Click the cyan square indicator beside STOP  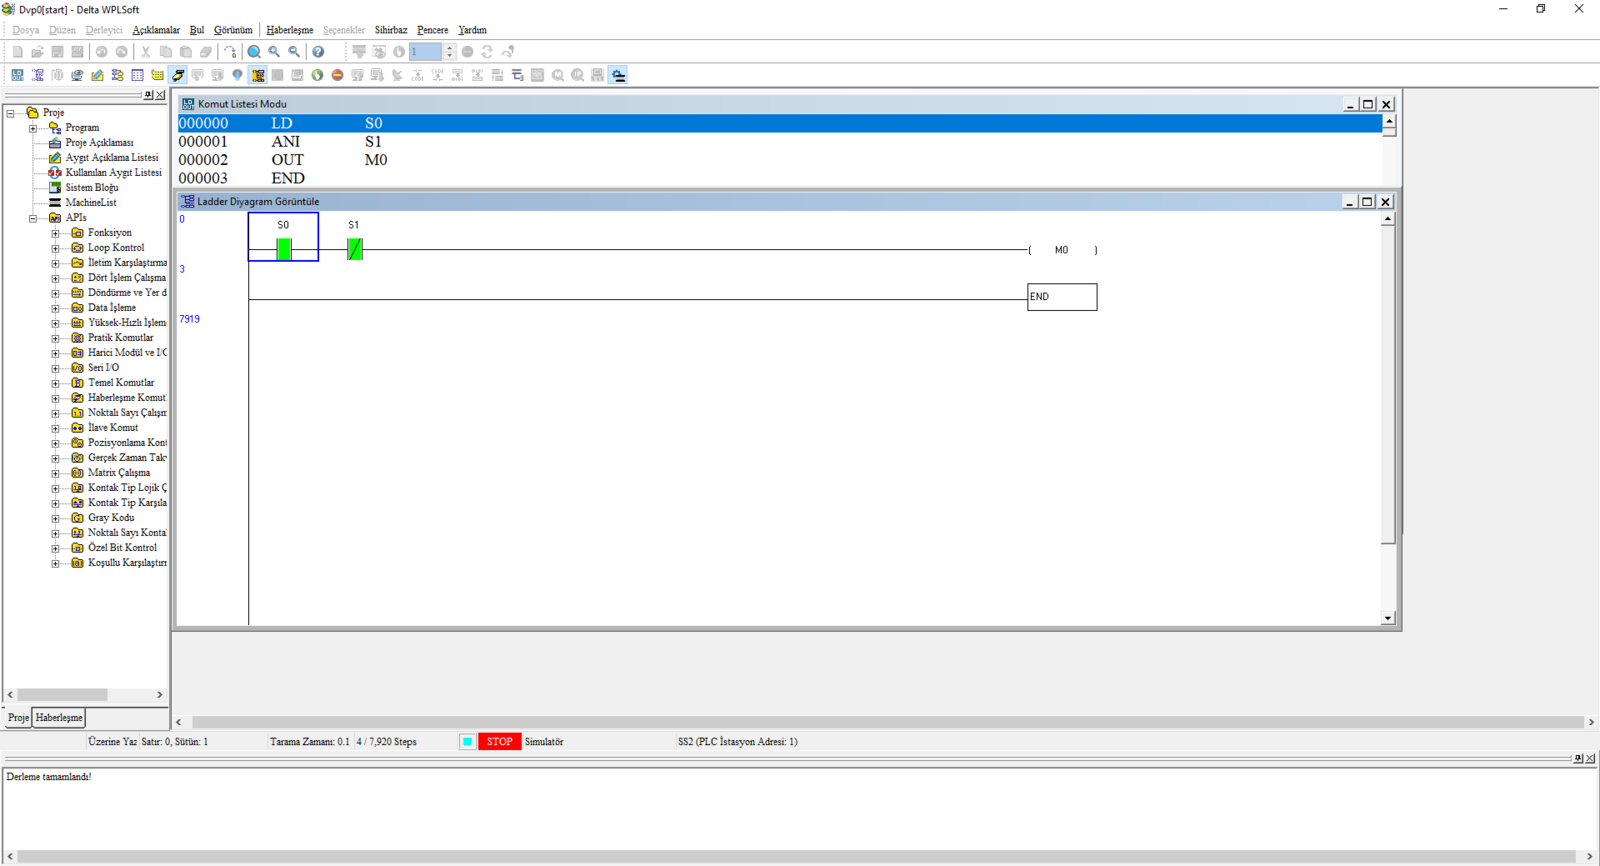(x=467, y=742)
